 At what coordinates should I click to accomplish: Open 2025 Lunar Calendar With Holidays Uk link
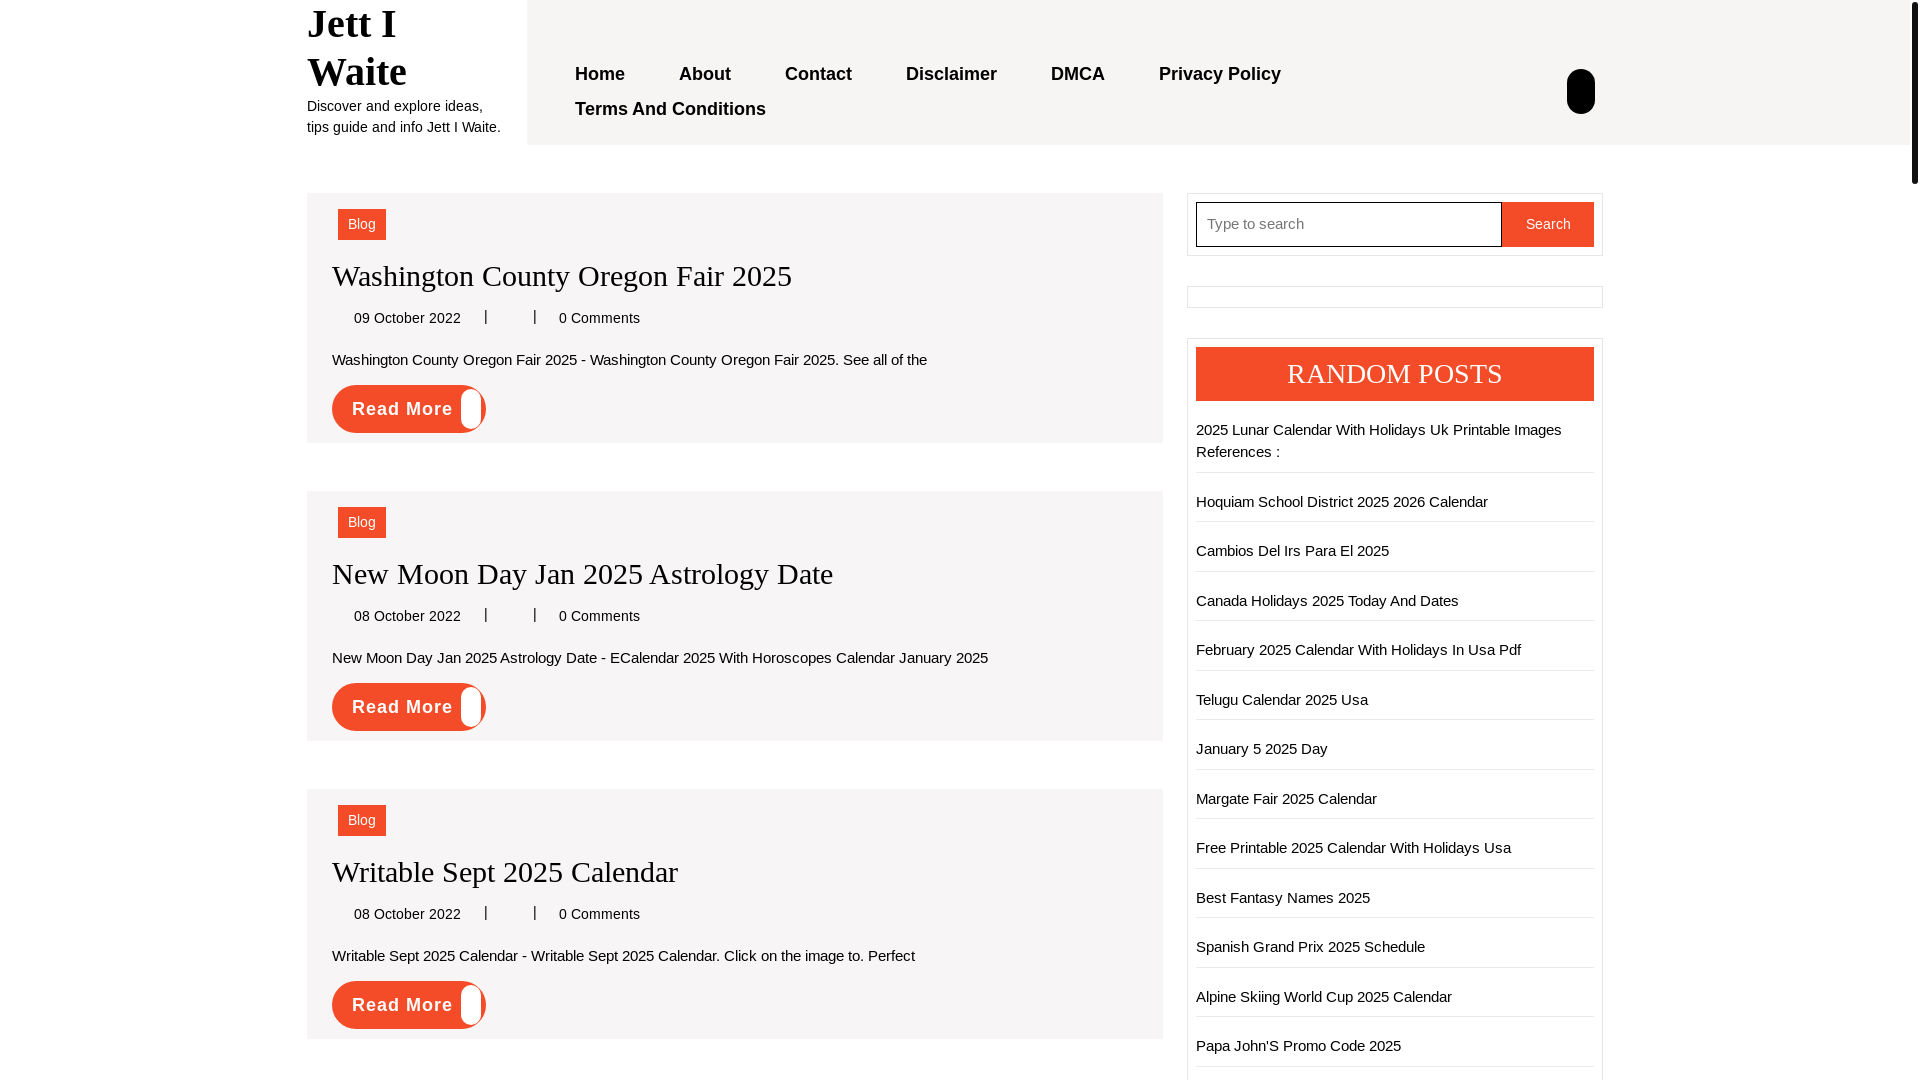click(1378, 441)
